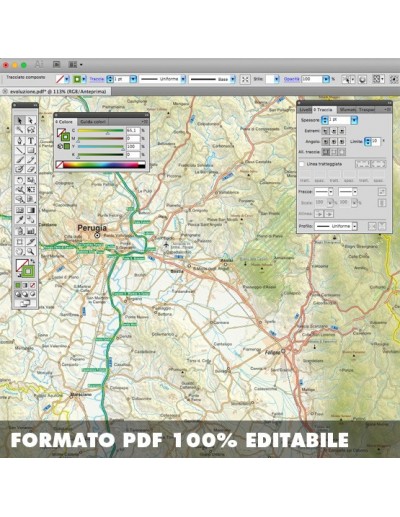Select the Column Graph tool
Image resolution: width=400 pixels, height=517 pixels.
click(x=31, y=231)
